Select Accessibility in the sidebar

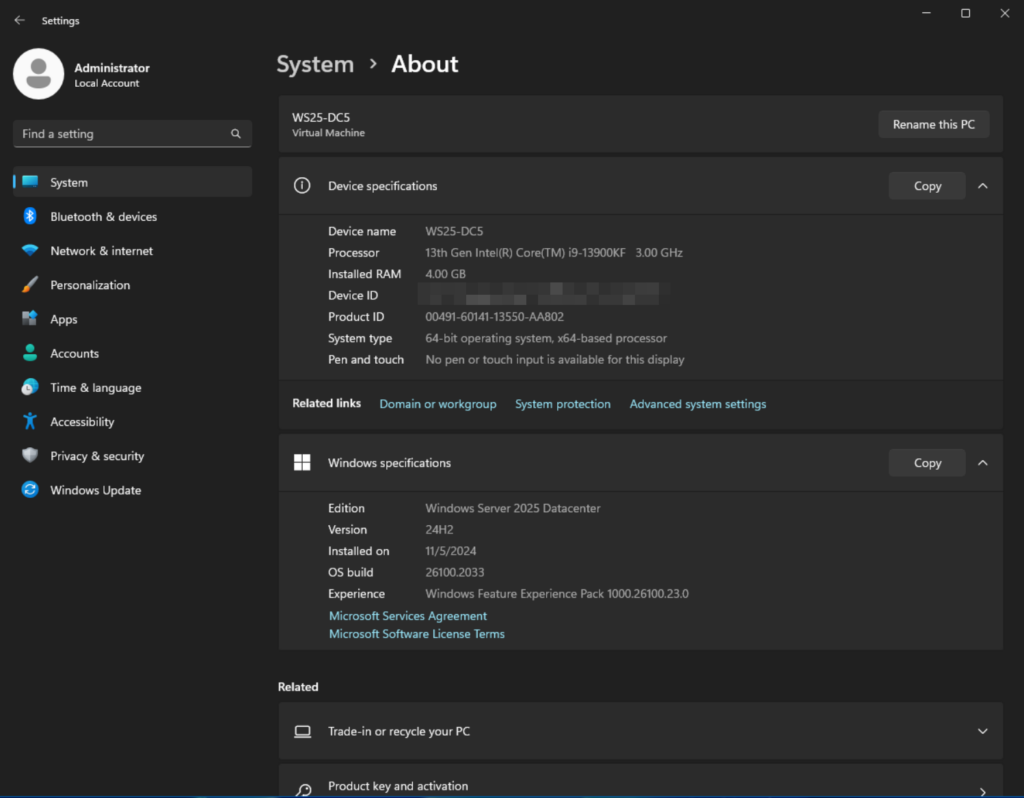pos(133,421)
